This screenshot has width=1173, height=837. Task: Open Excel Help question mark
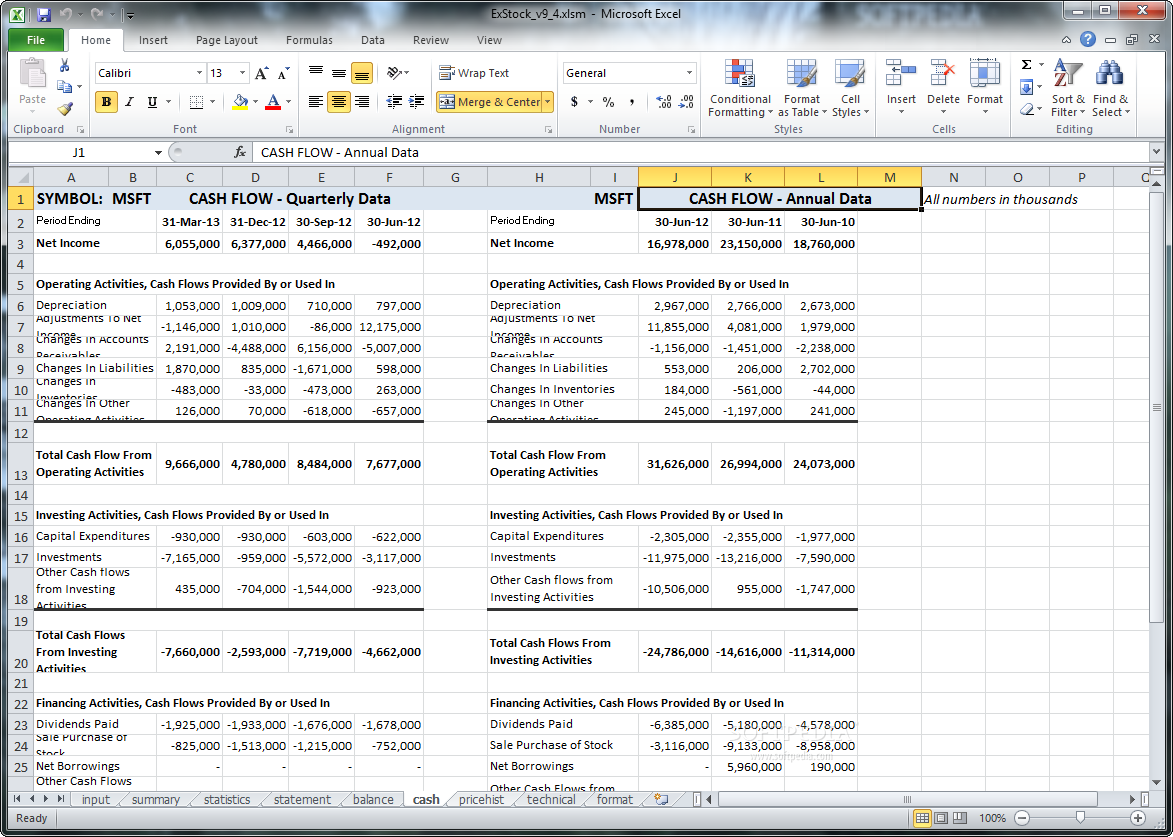coord(1088,40)
